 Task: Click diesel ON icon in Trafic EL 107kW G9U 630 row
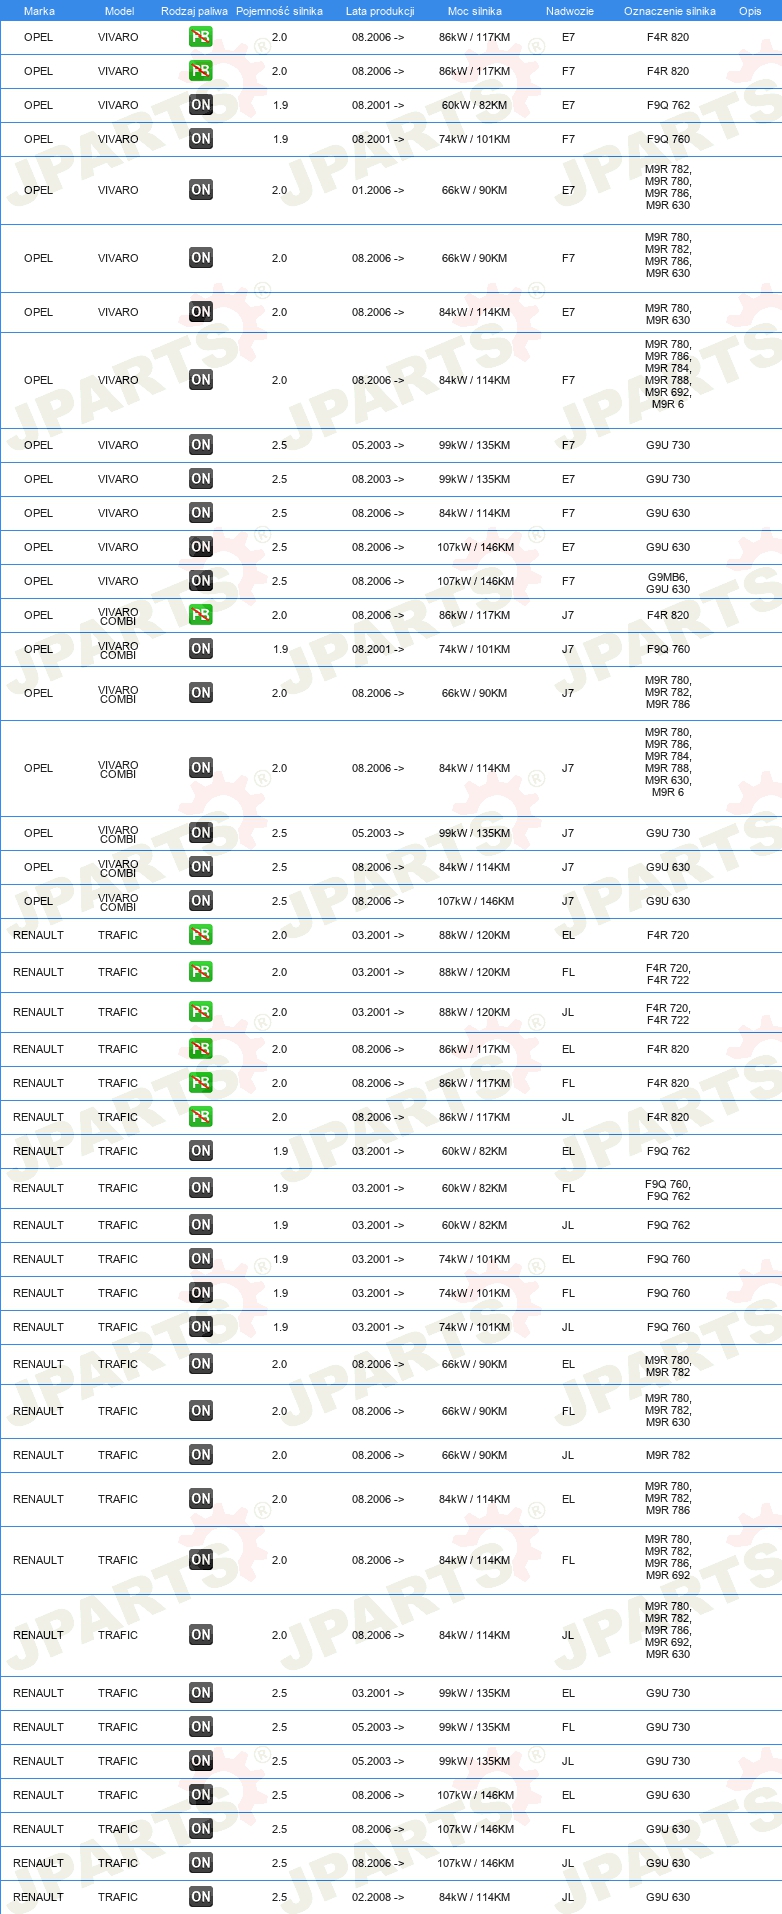point(201,1795)
